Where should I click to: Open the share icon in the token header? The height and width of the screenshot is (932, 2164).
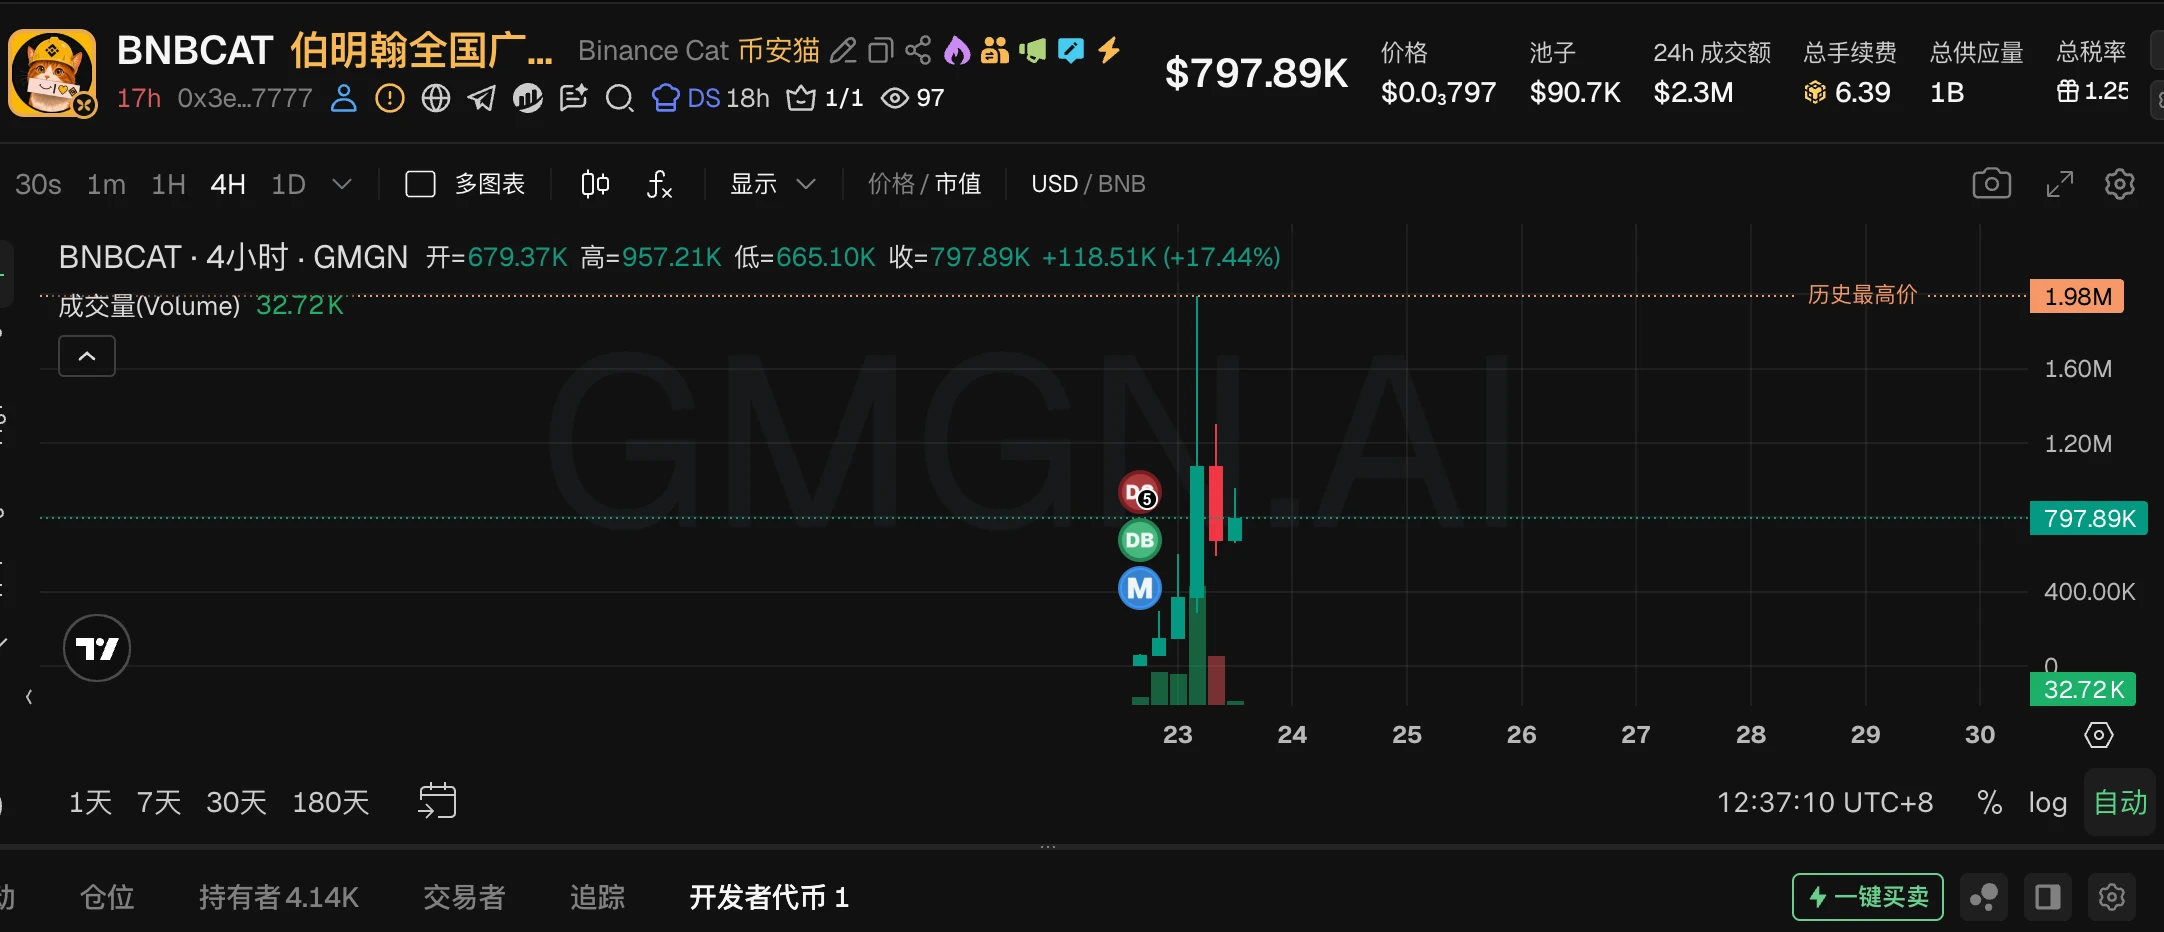(918, 51)
